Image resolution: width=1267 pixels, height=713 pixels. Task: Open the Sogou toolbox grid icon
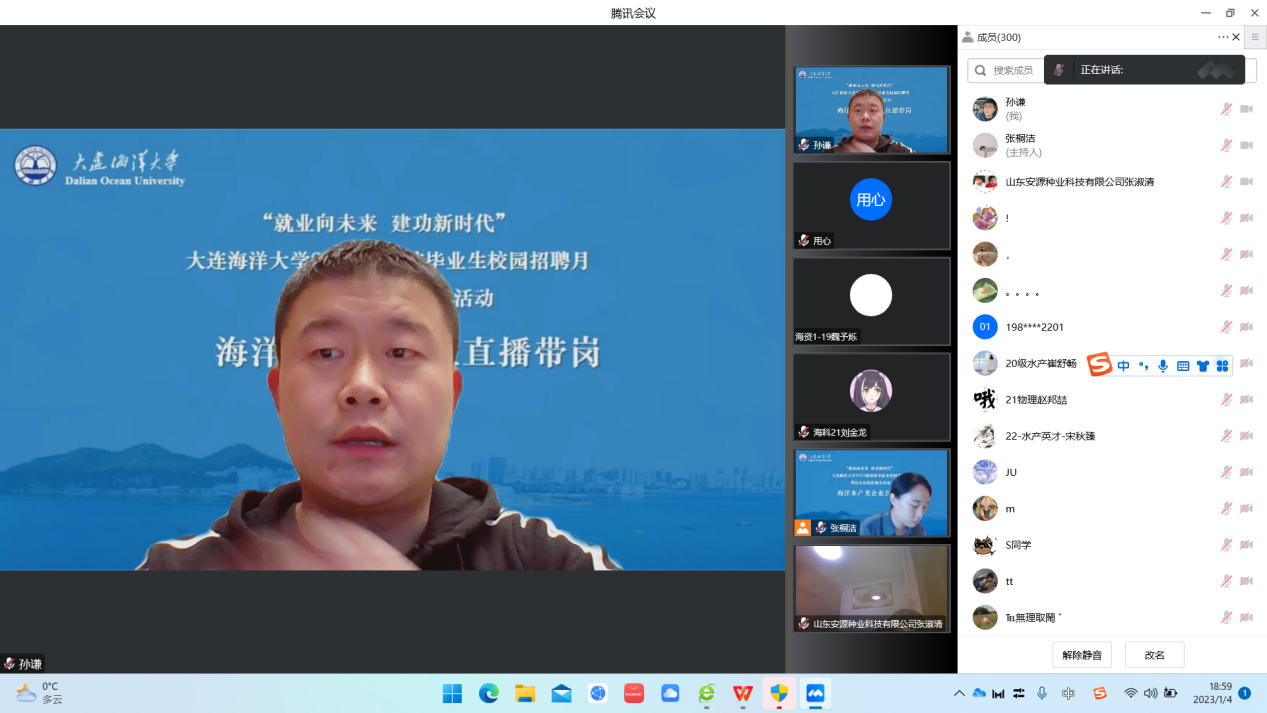pos(1222,366)
